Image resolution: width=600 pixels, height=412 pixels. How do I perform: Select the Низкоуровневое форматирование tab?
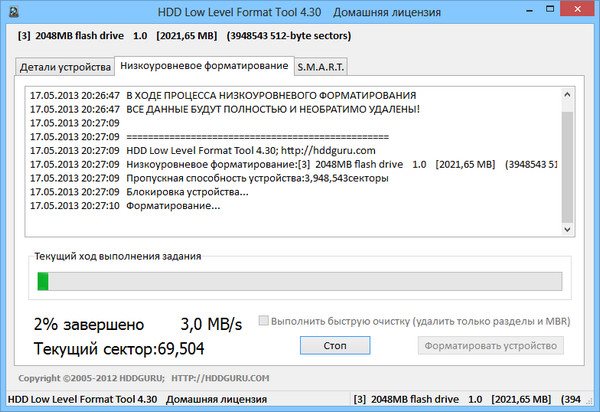coord(202,67)
